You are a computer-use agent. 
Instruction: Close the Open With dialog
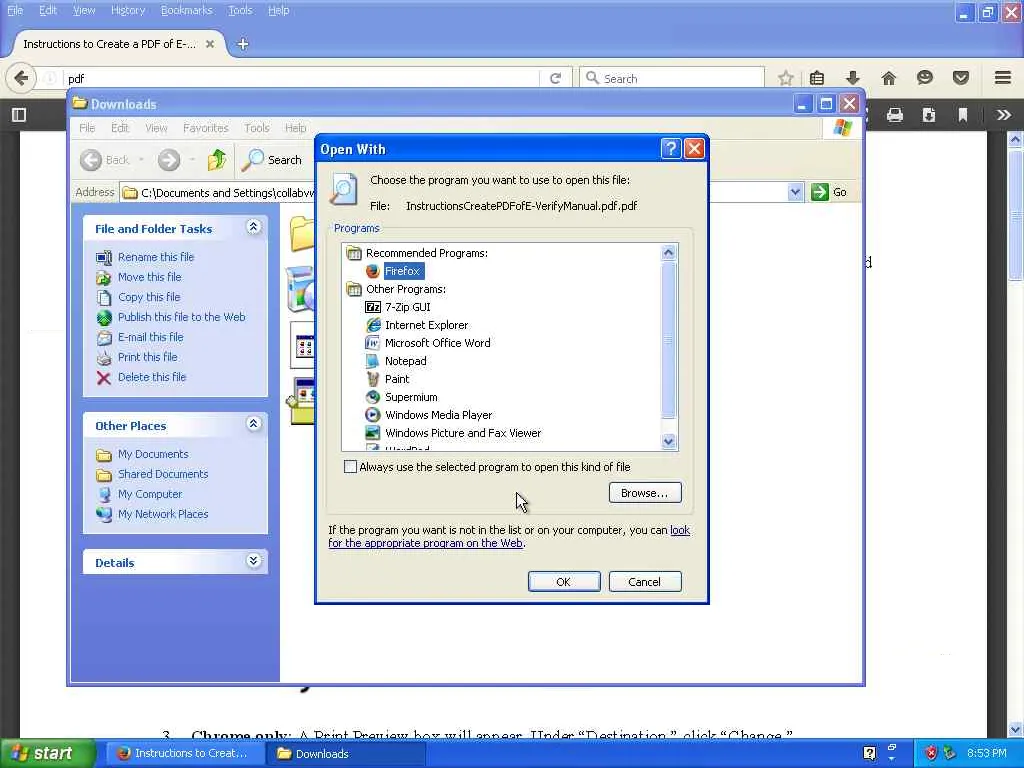pos(694,149)
